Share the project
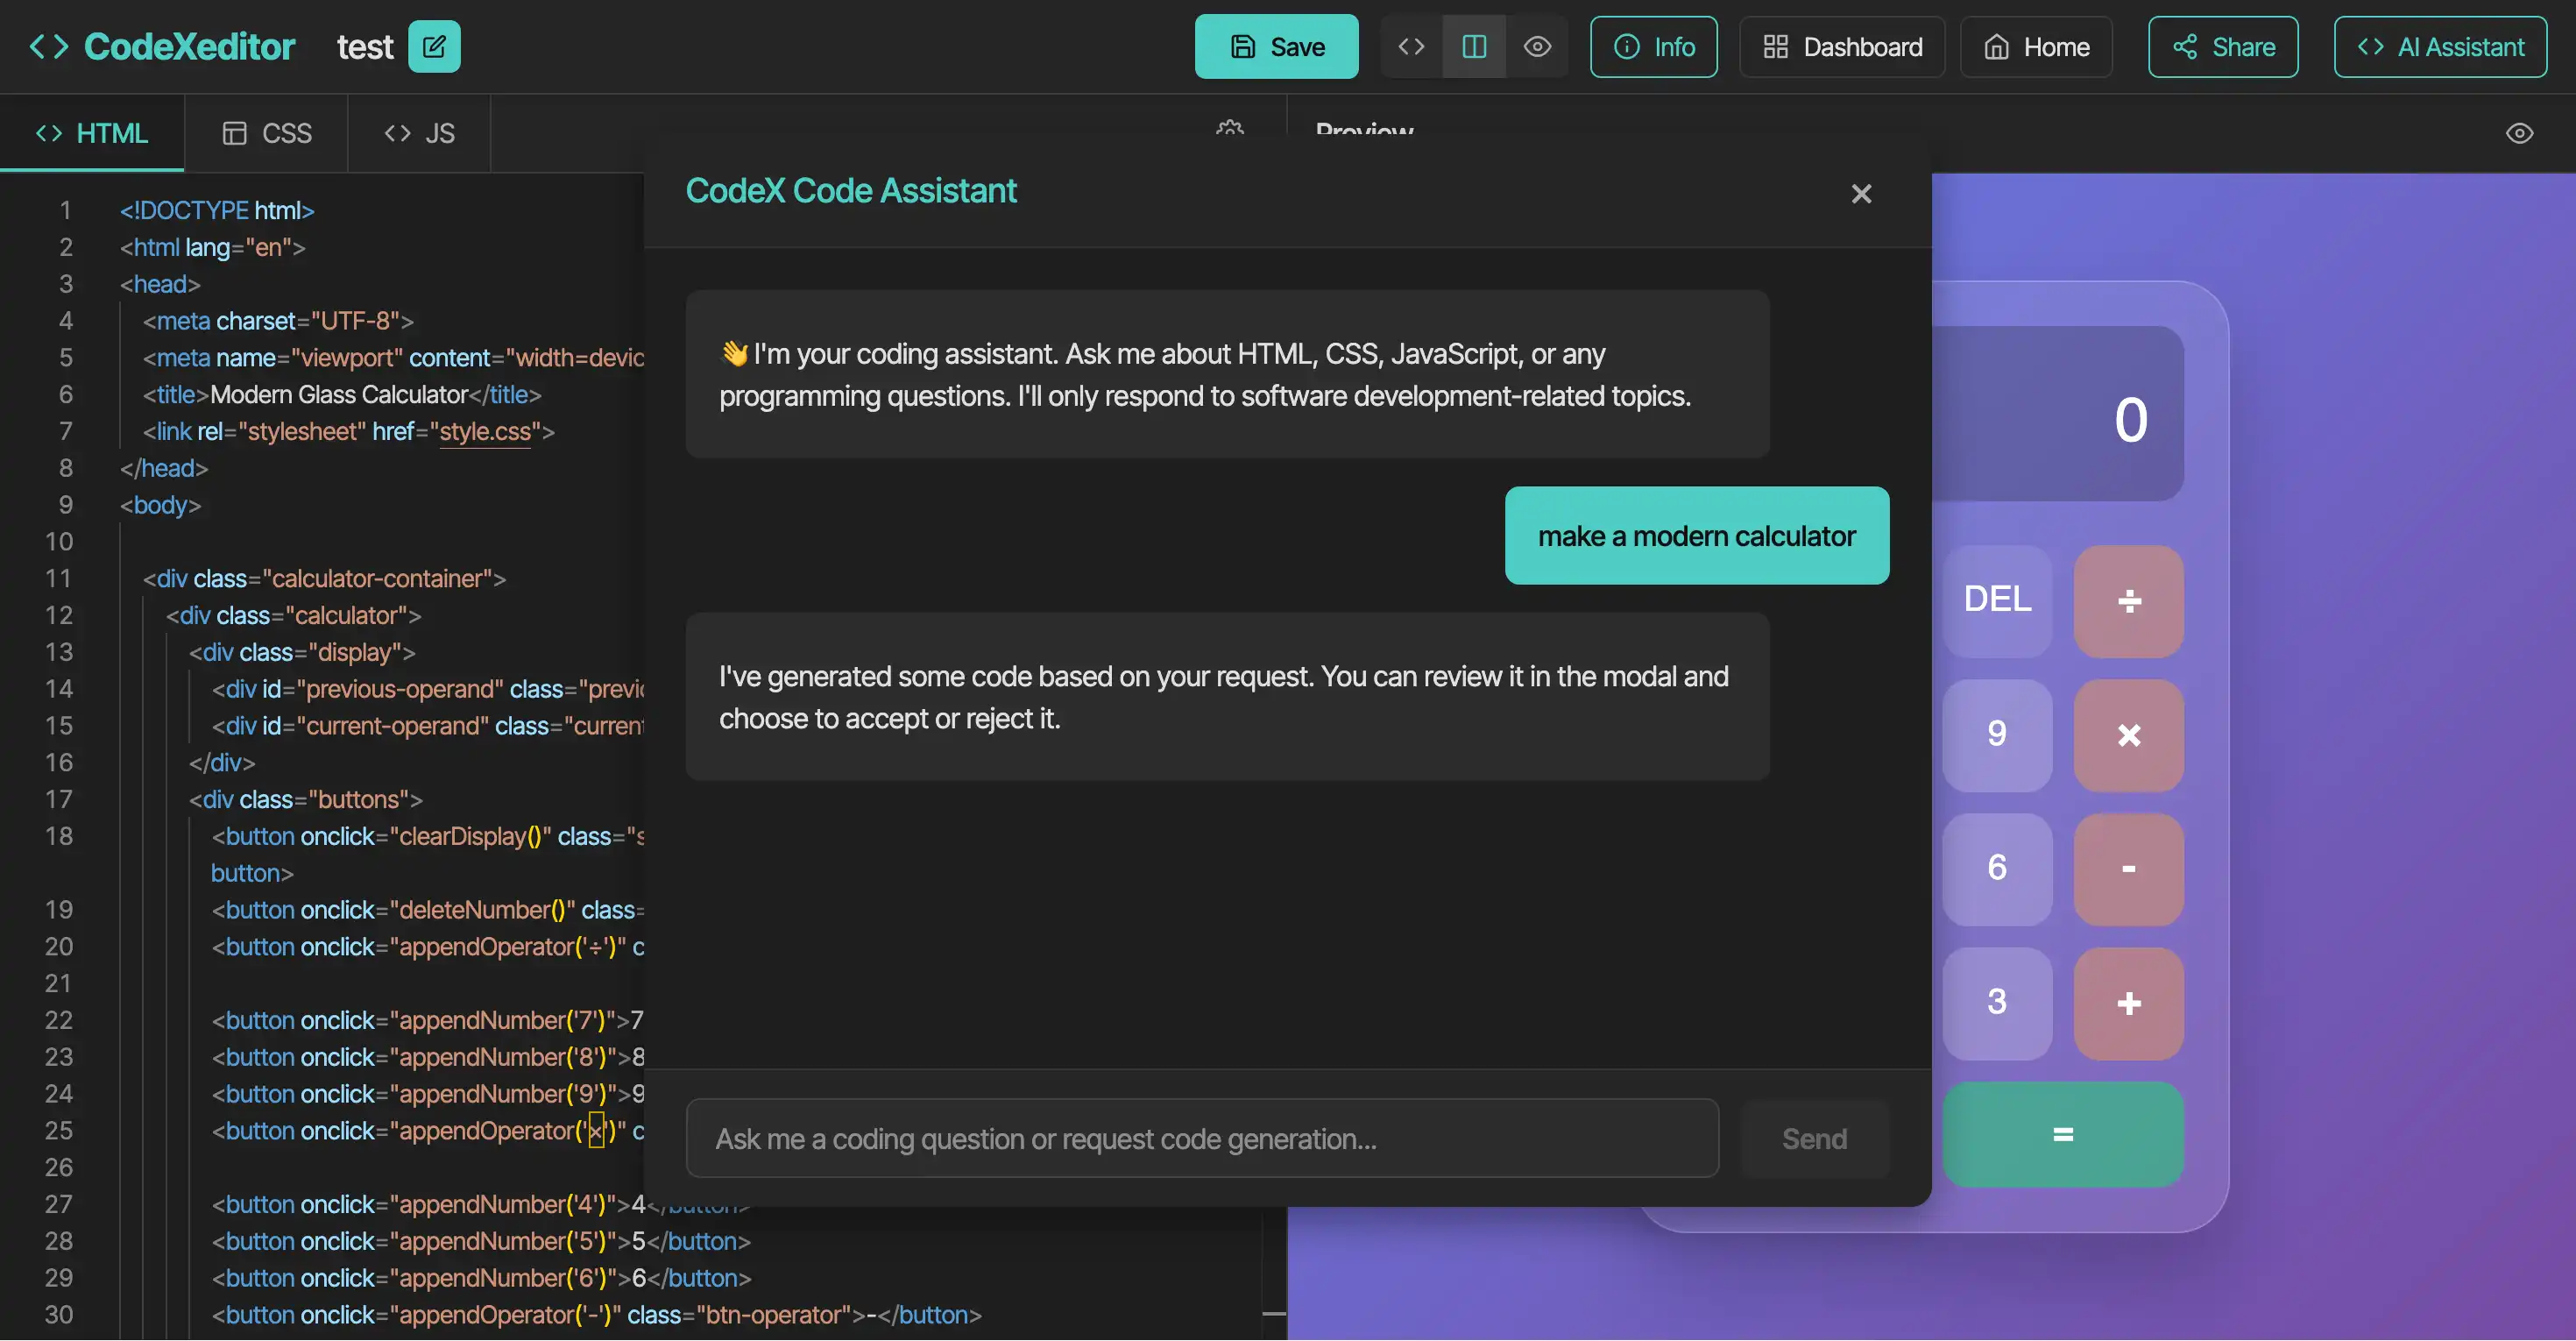 2223,47
